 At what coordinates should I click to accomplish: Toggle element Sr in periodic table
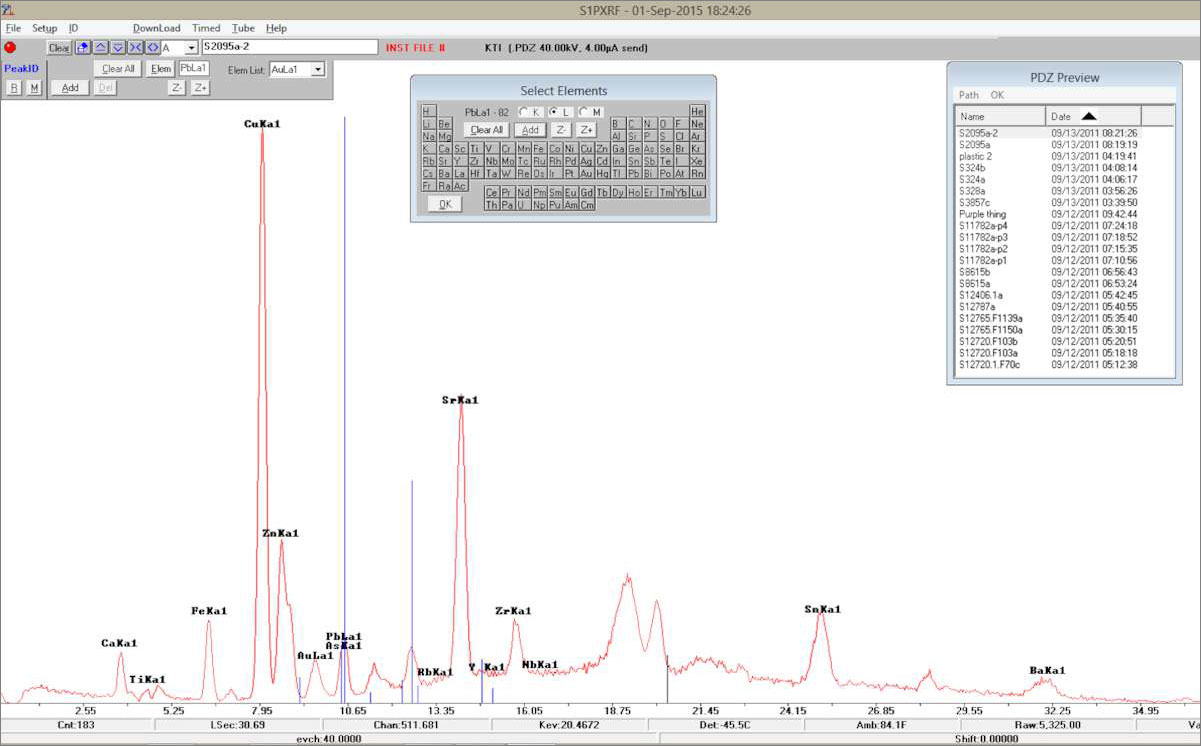(444, 161)
